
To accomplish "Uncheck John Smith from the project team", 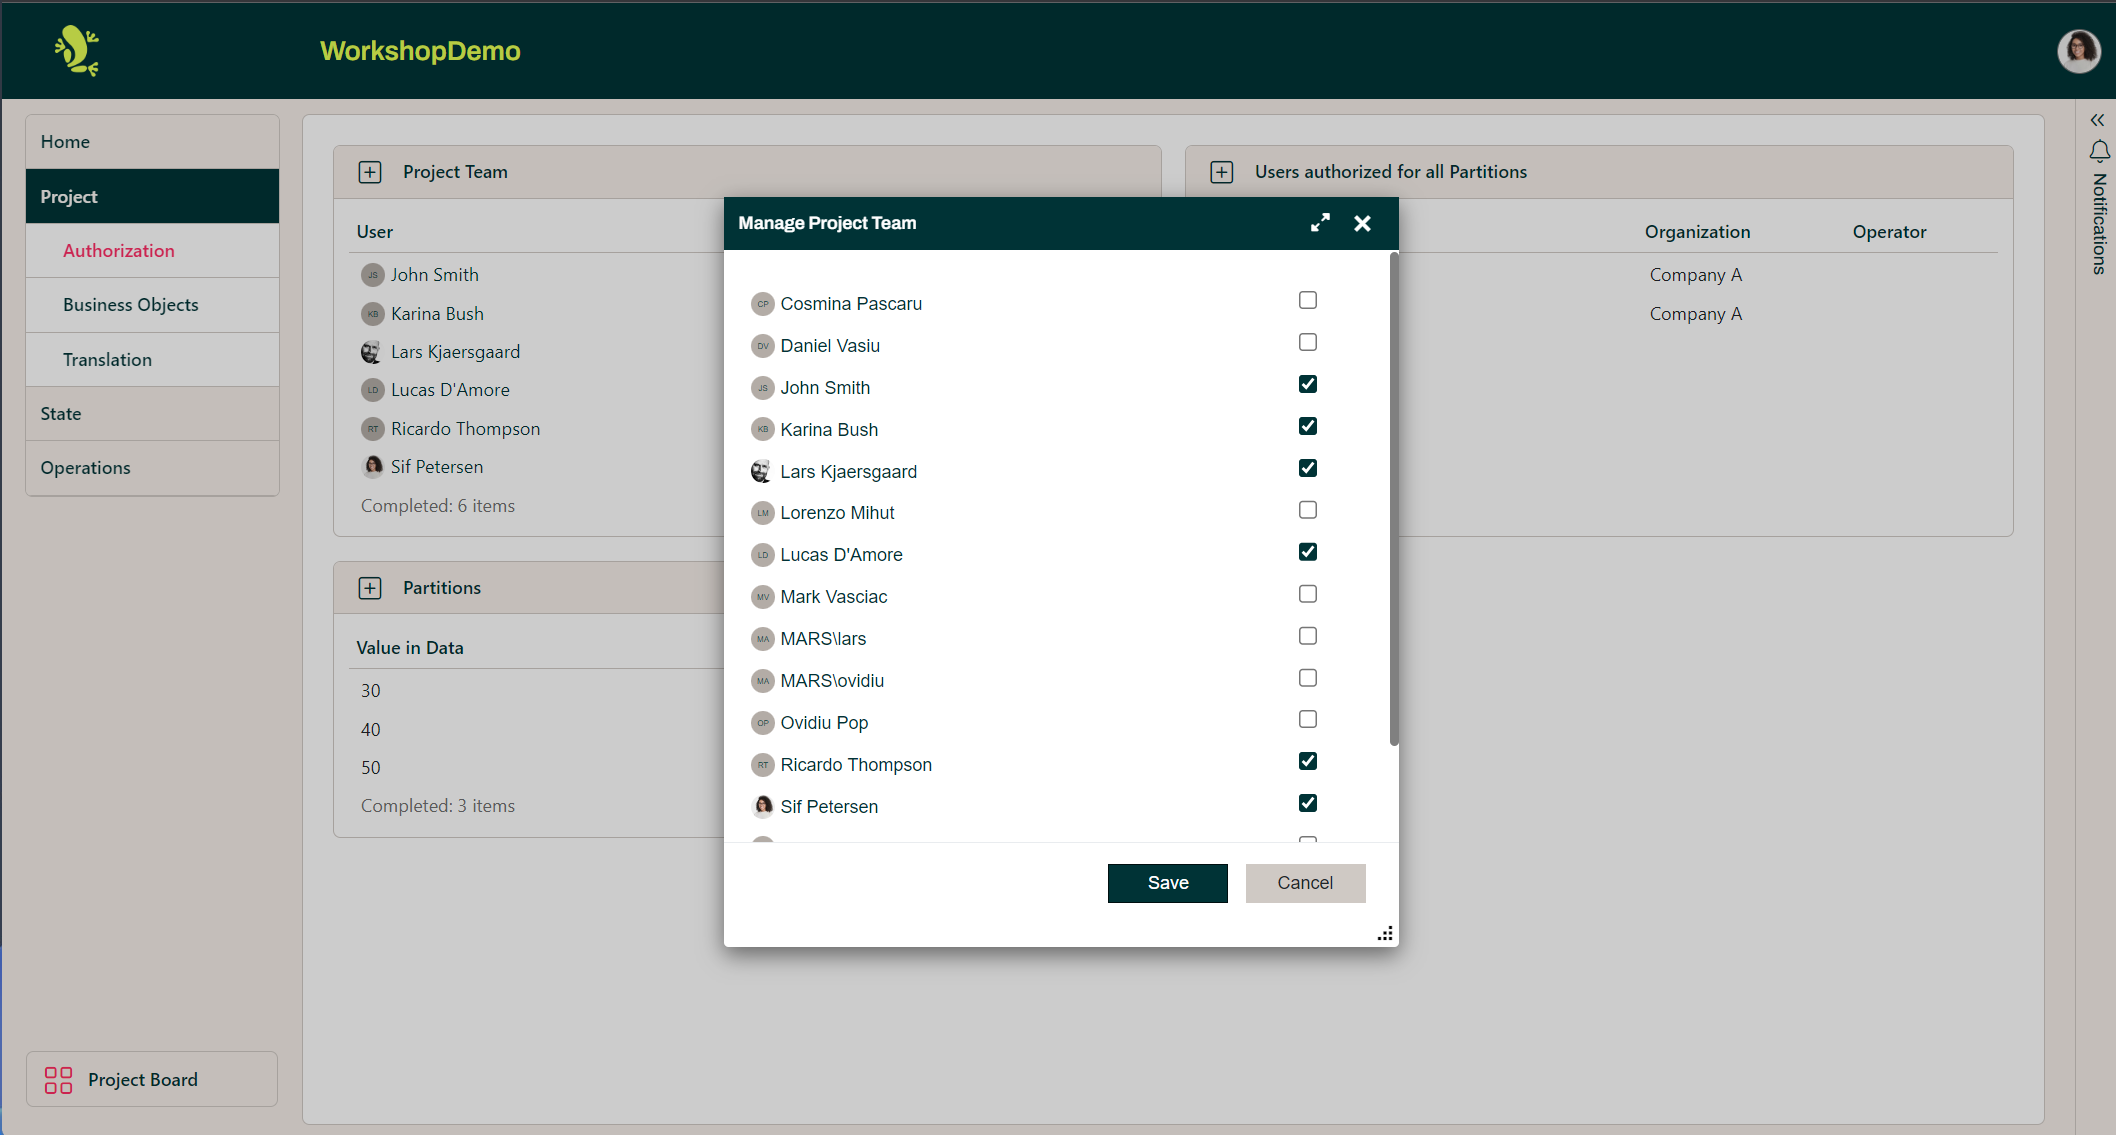I will click(x=1307, y=384).
